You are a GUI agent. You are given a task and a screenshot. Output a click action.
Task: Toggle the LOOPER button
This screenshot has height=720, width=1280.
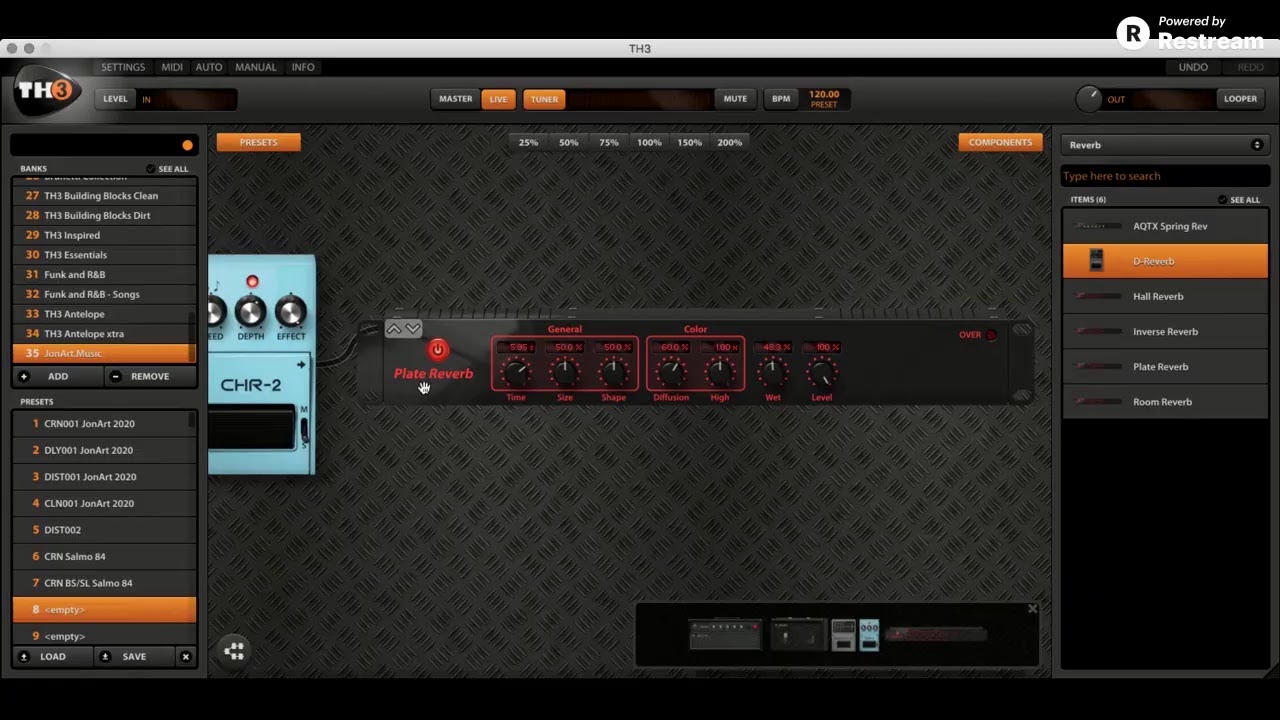pyautogui.click(x=1240, y=99)
